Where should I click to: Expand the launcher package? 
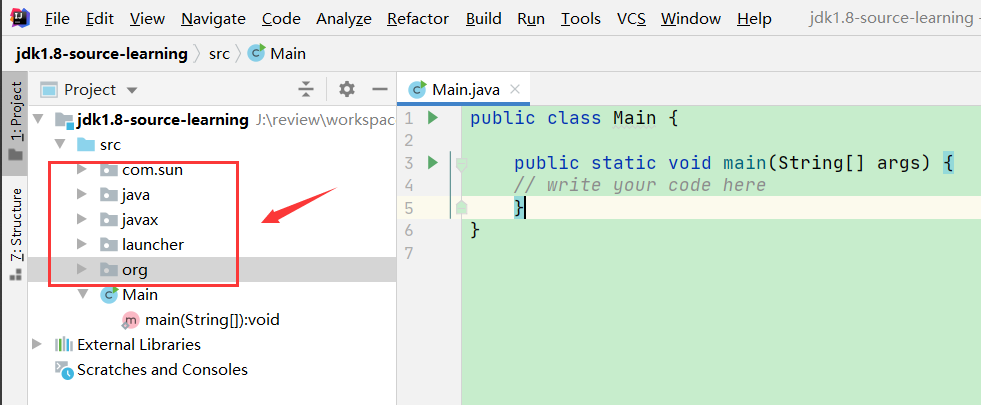tap(81, 244)
